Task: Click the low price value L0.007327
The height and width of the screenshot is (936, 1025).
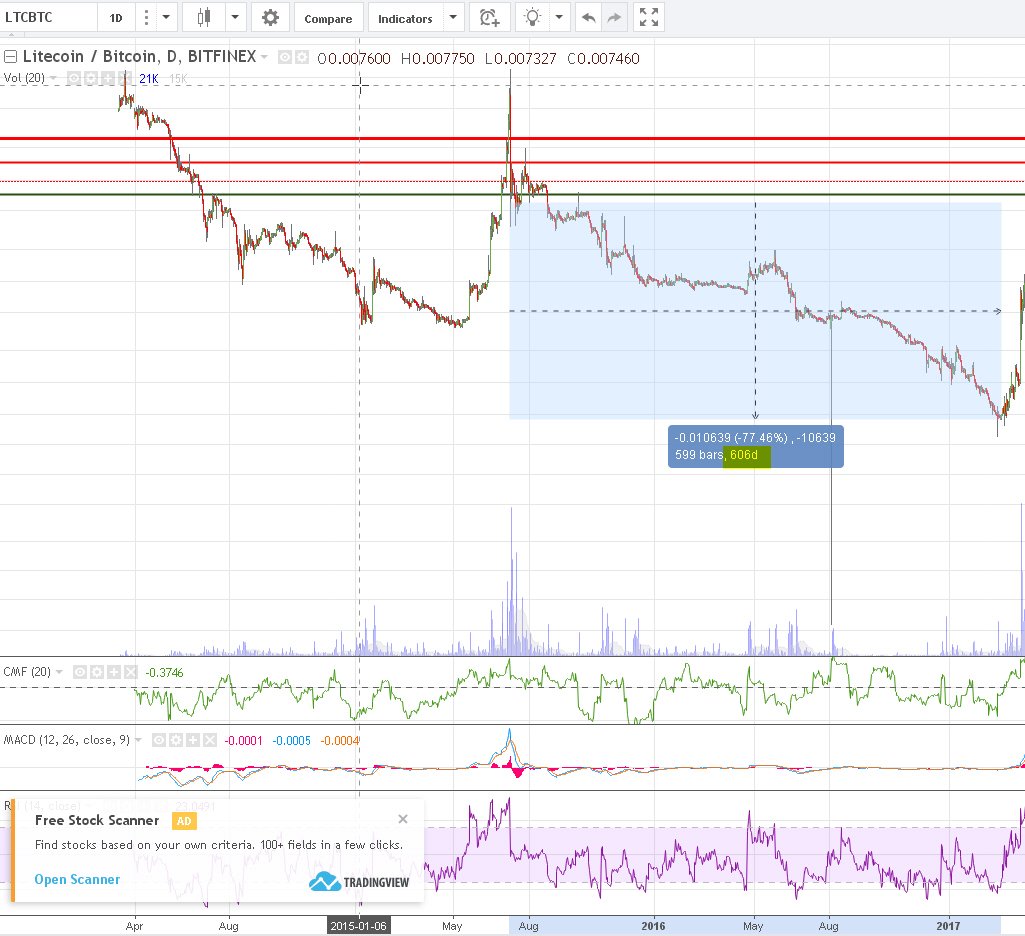Action: tap(520, 59)
